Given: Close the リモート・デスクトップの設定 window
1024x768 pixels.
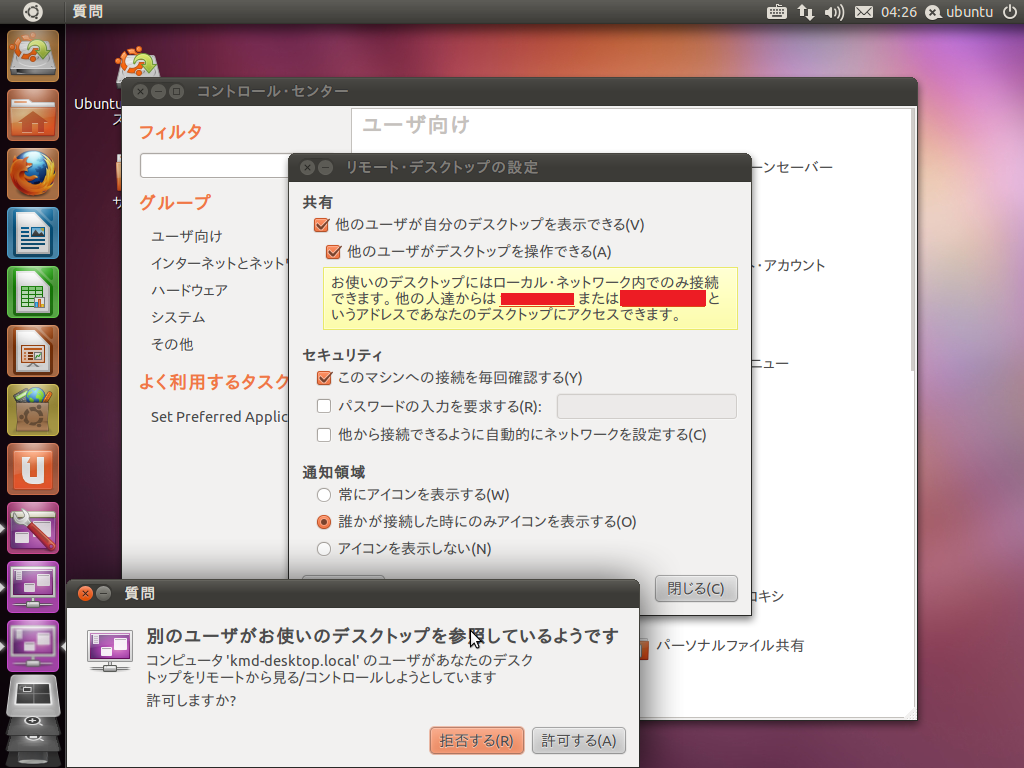Looking at the screenshot, I should coord(308,167).
